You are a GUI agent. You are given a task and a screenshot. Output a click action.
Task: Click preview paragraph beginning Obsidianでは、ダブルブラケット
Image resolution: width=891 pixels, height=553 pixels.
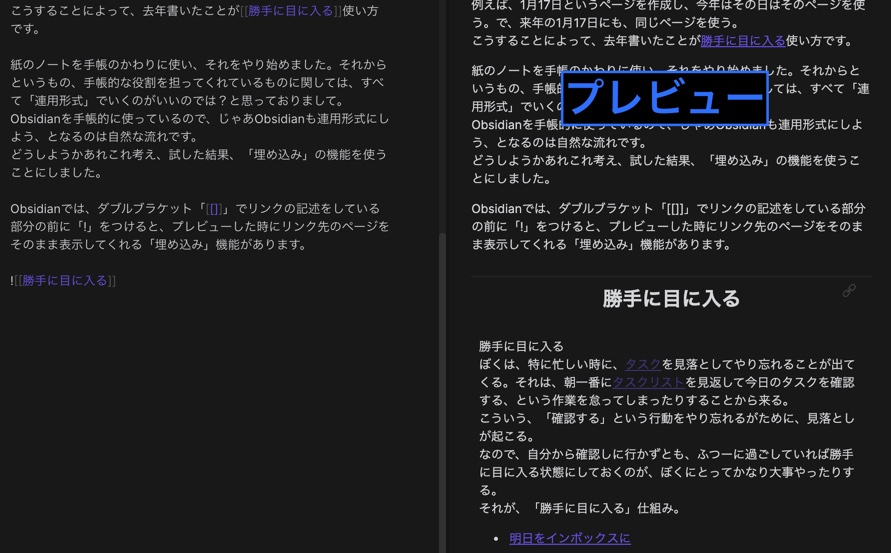(668, 227)
